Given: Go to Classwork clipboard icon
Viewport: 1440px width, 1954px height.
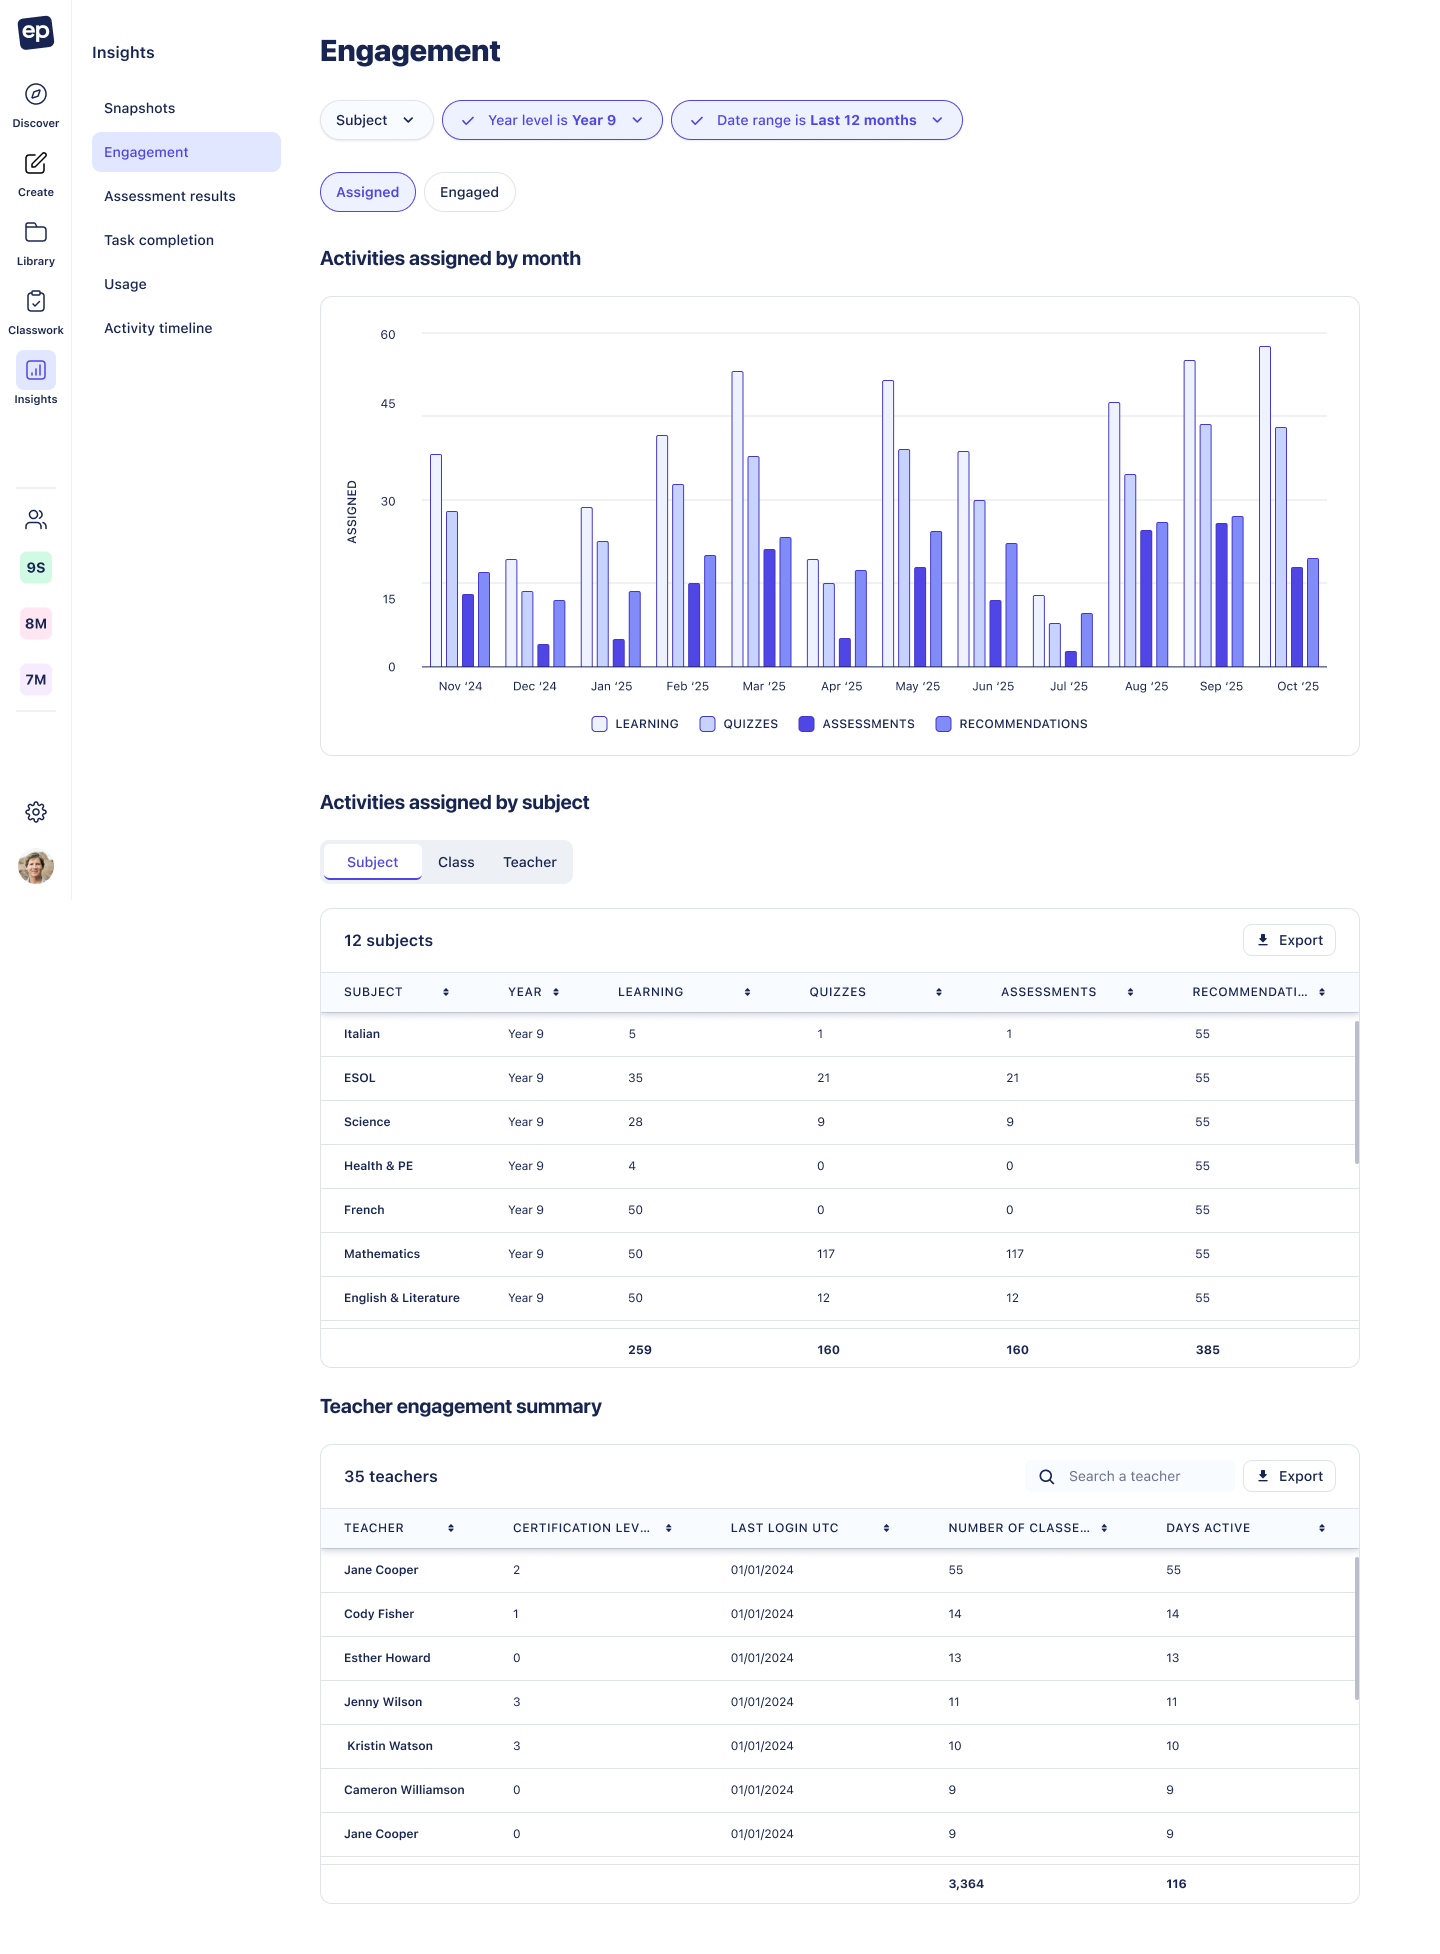Looking at the screenshot, I should pos(36,301).
